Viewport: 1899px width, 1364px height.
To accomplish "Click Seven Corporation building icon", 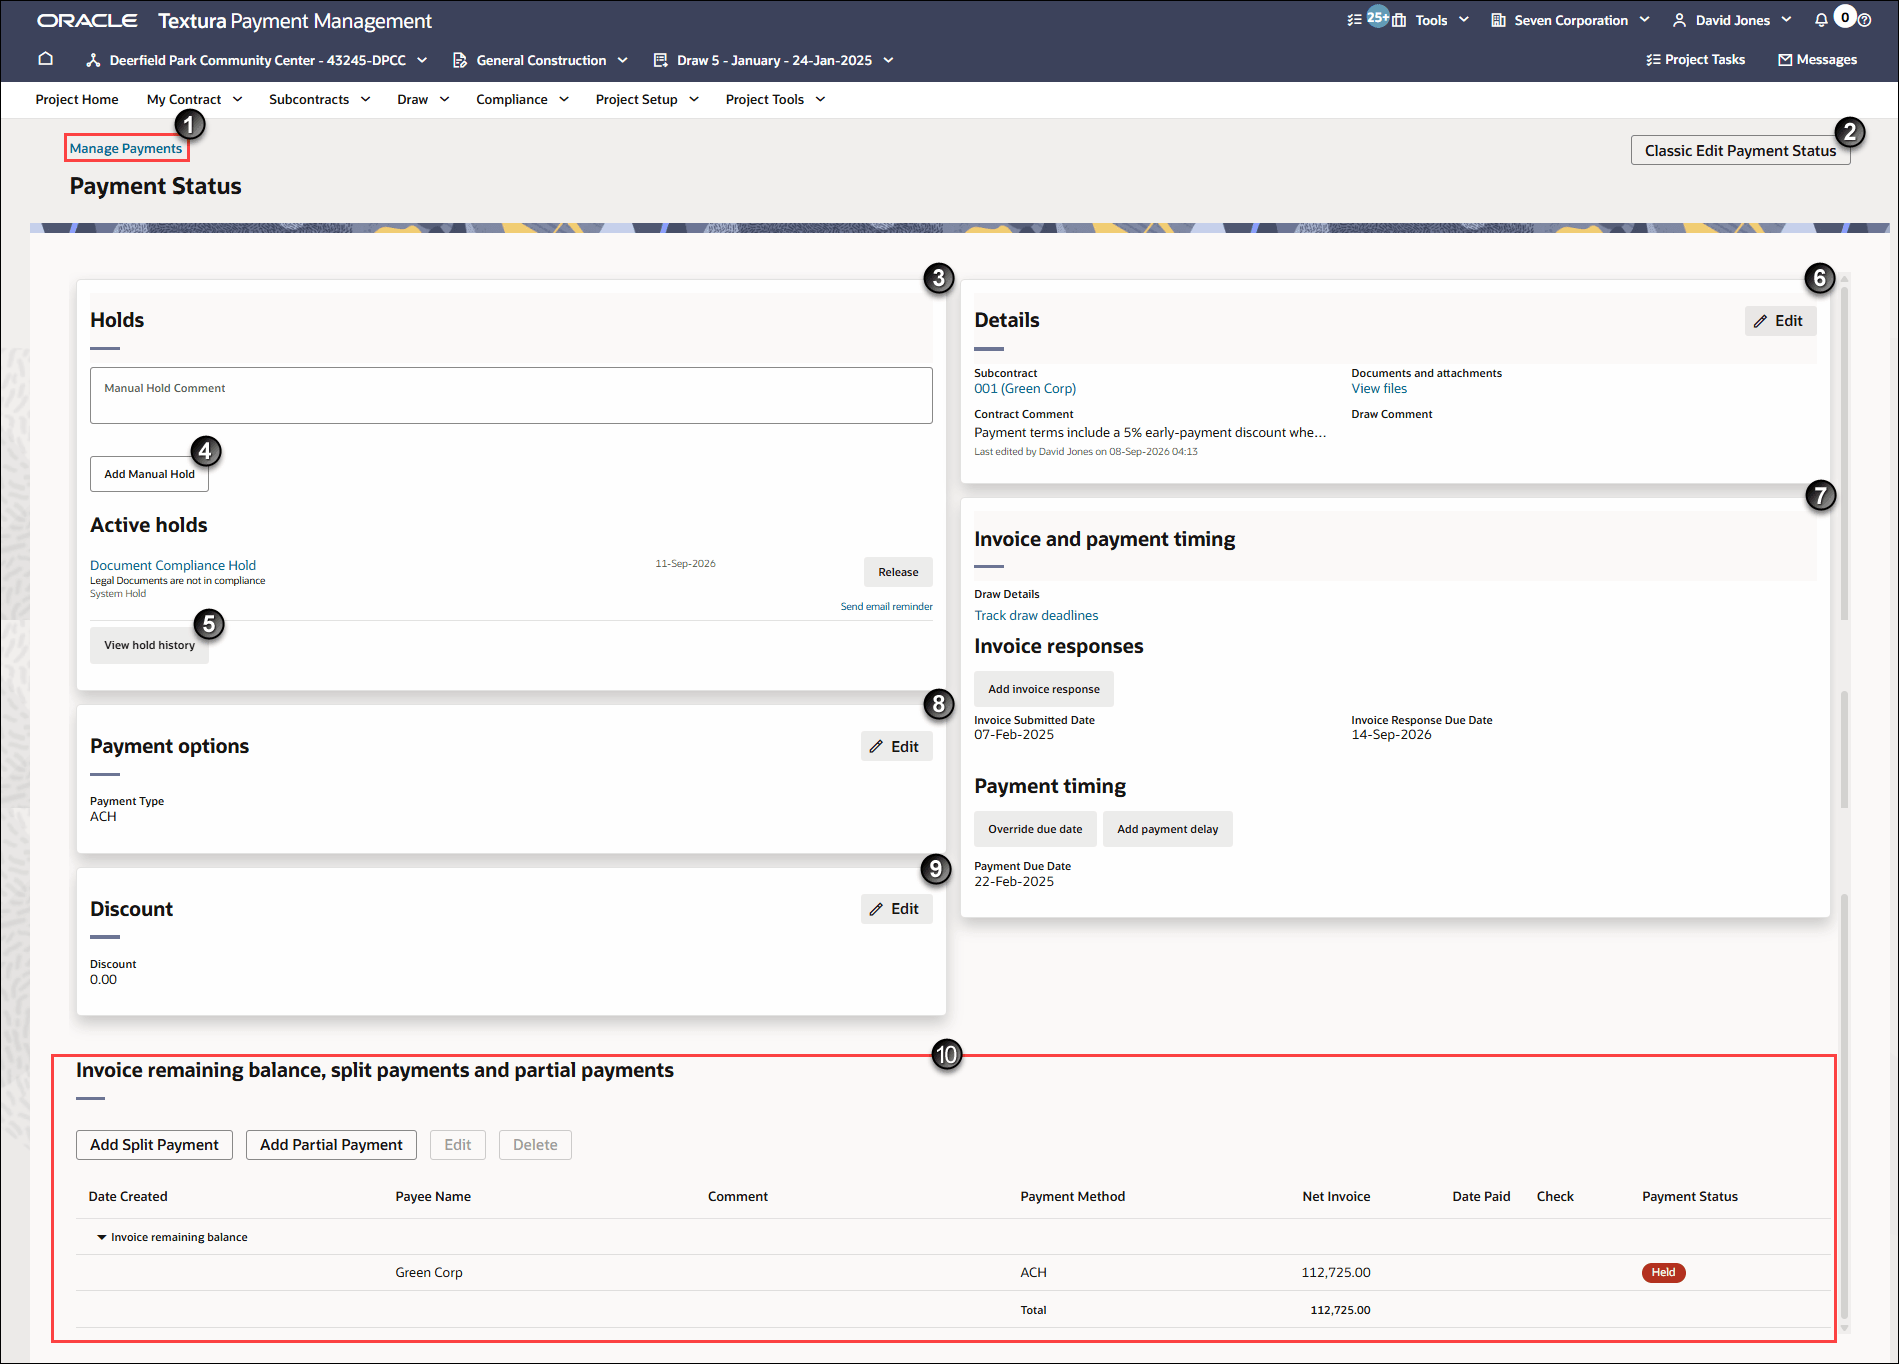I will (1498, 20).
